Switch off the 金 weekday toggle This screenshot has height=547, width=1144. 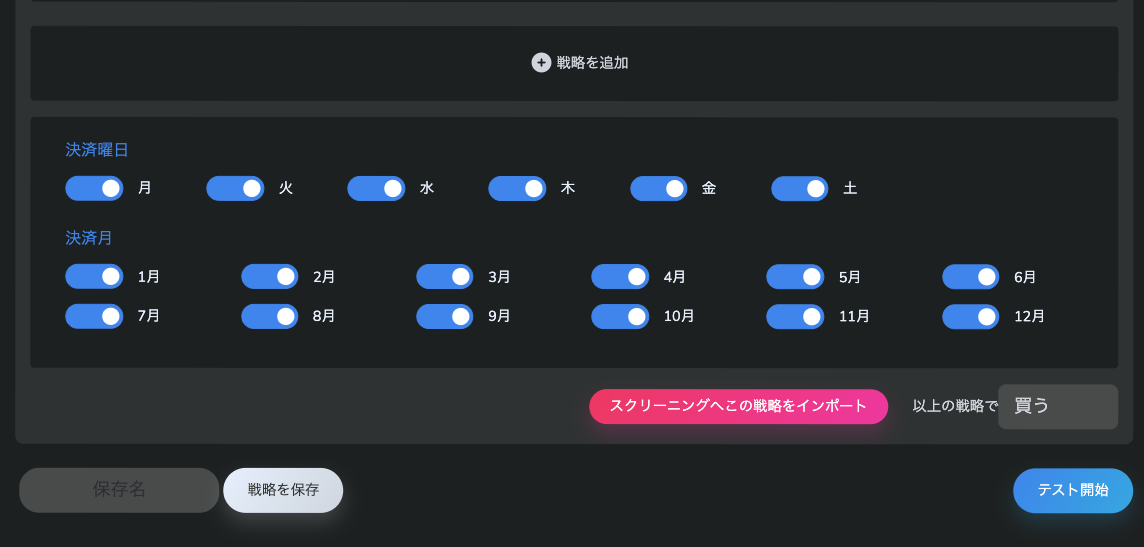pyautogui.click(x=659, y=188)
